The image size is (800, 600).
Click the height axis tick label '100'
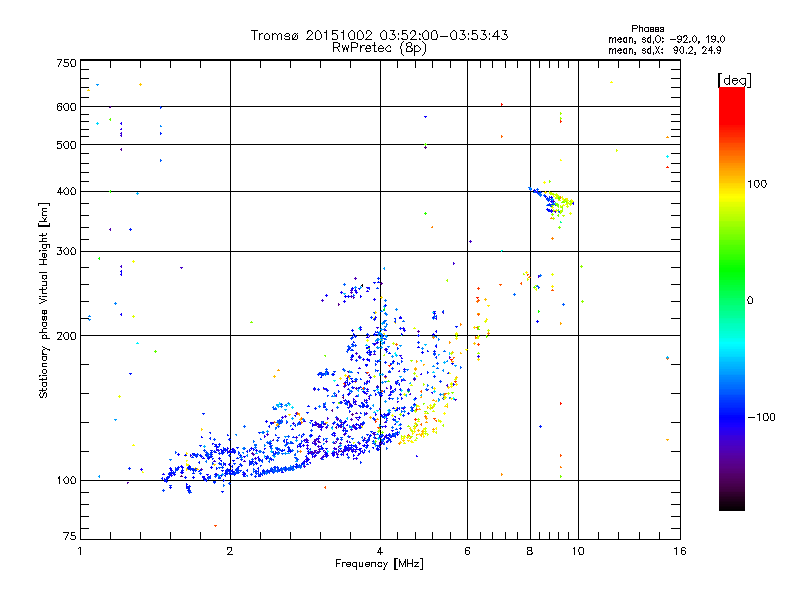click(x=67, y=481)
